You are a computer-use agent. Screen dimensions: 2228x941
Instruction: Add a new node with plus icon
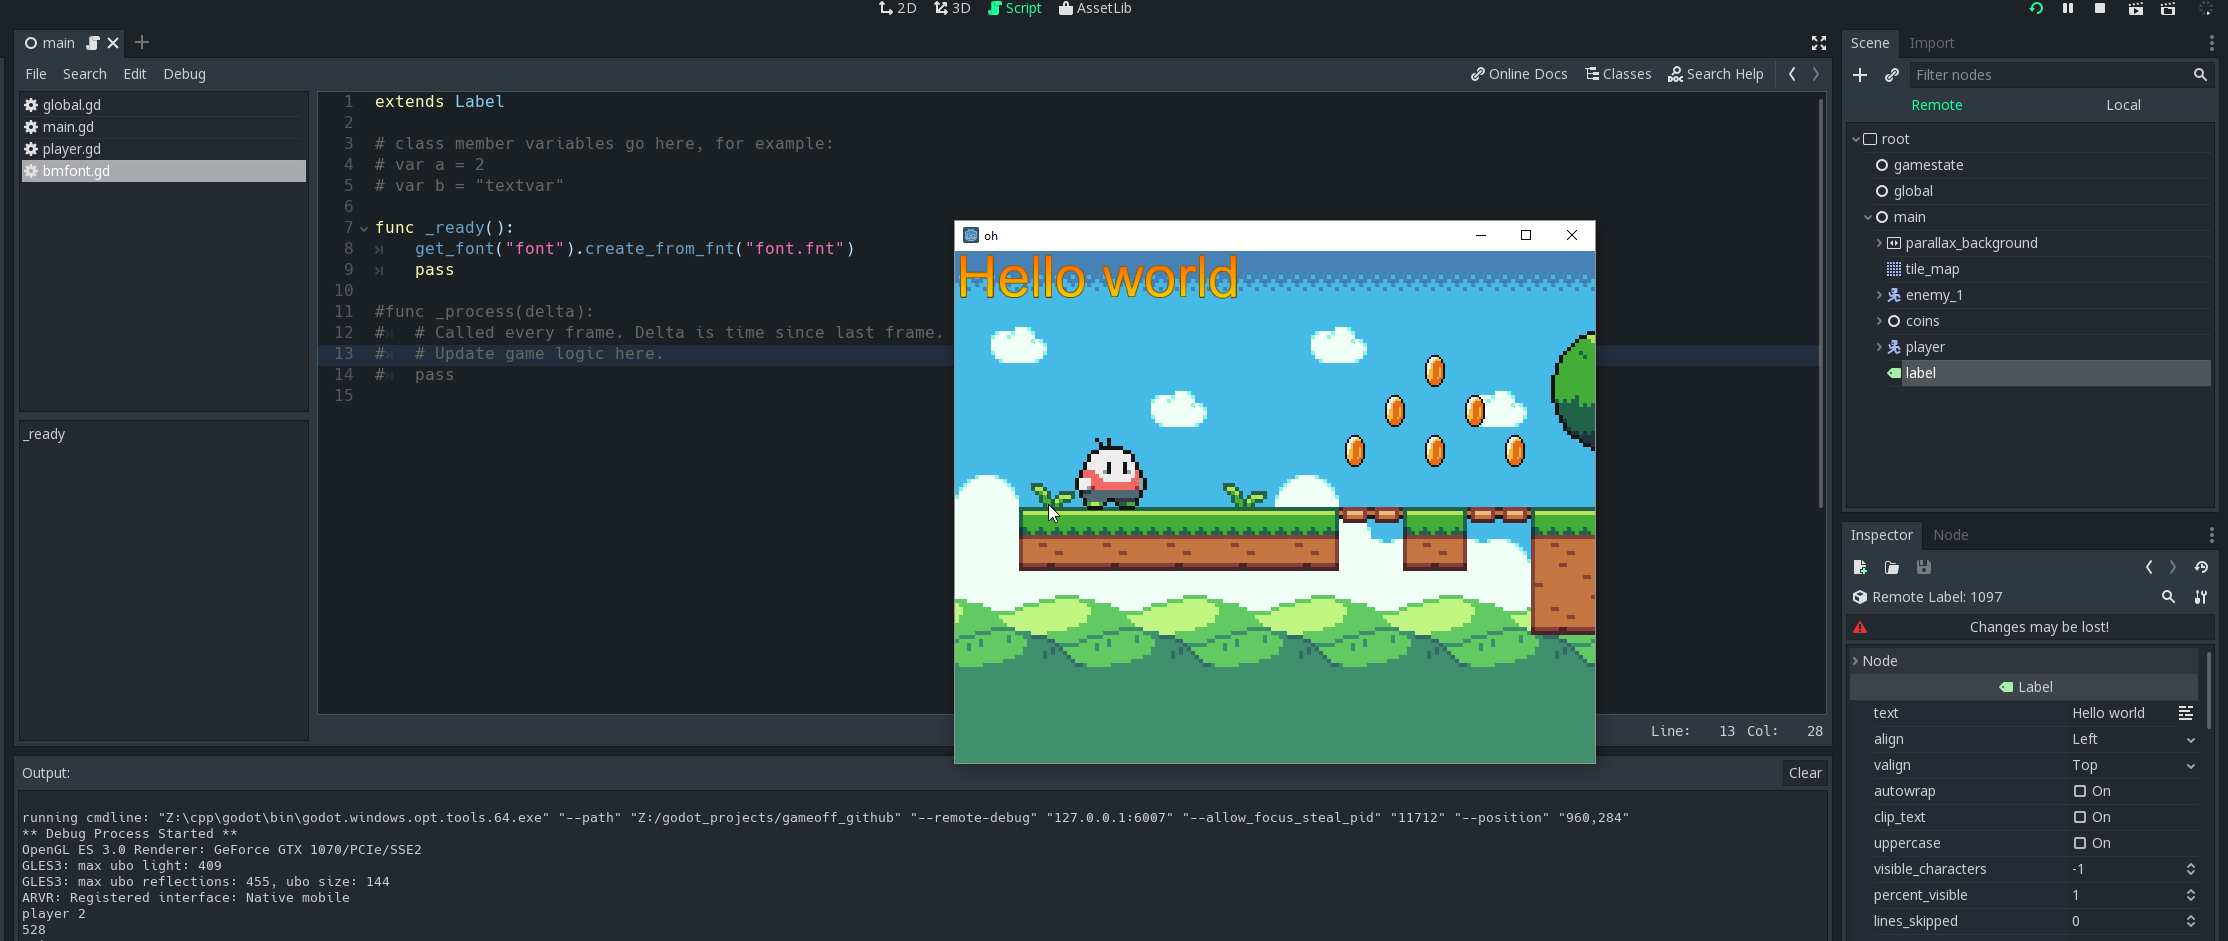click(x=1860, y=75)
